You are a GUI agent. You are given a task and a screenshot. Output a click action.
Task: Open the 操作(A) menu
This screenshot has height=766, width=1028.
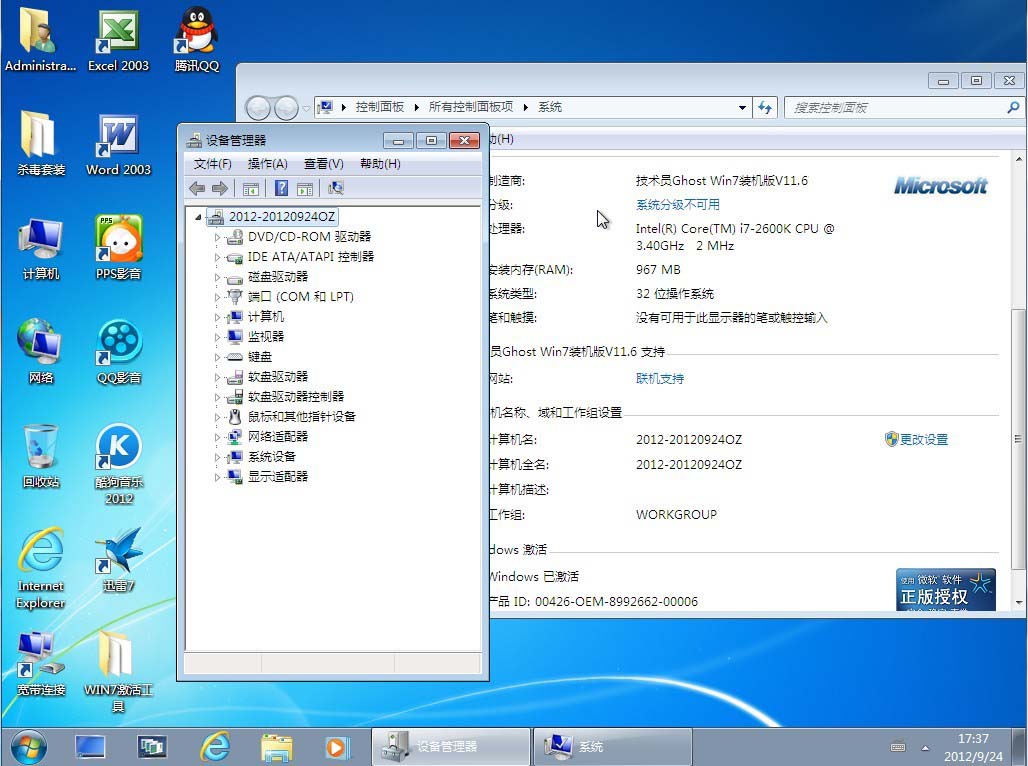click(267, 164)
